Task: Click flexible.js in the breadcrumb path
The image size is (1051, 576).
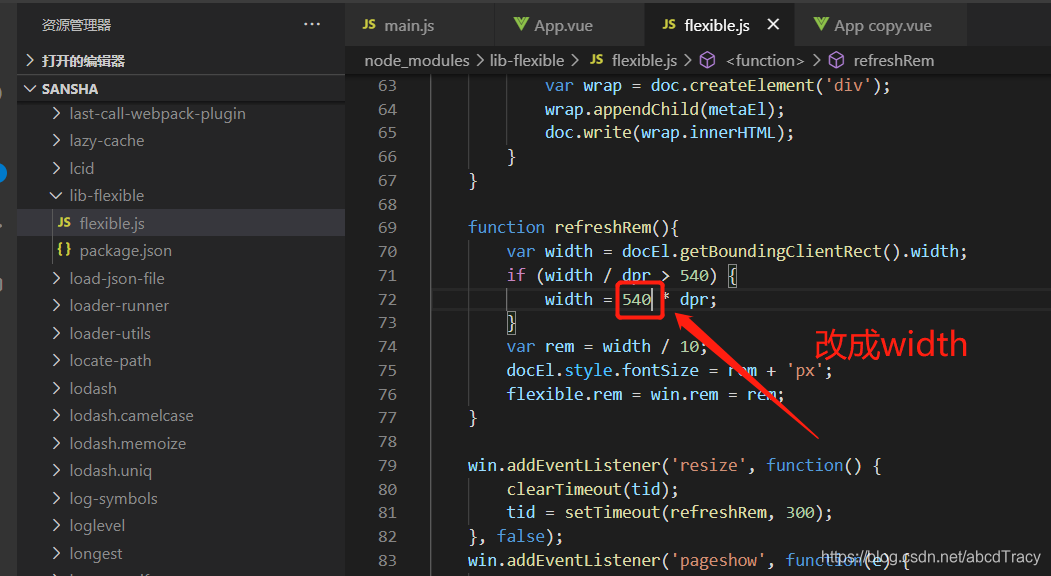Action: pos(644,60)
